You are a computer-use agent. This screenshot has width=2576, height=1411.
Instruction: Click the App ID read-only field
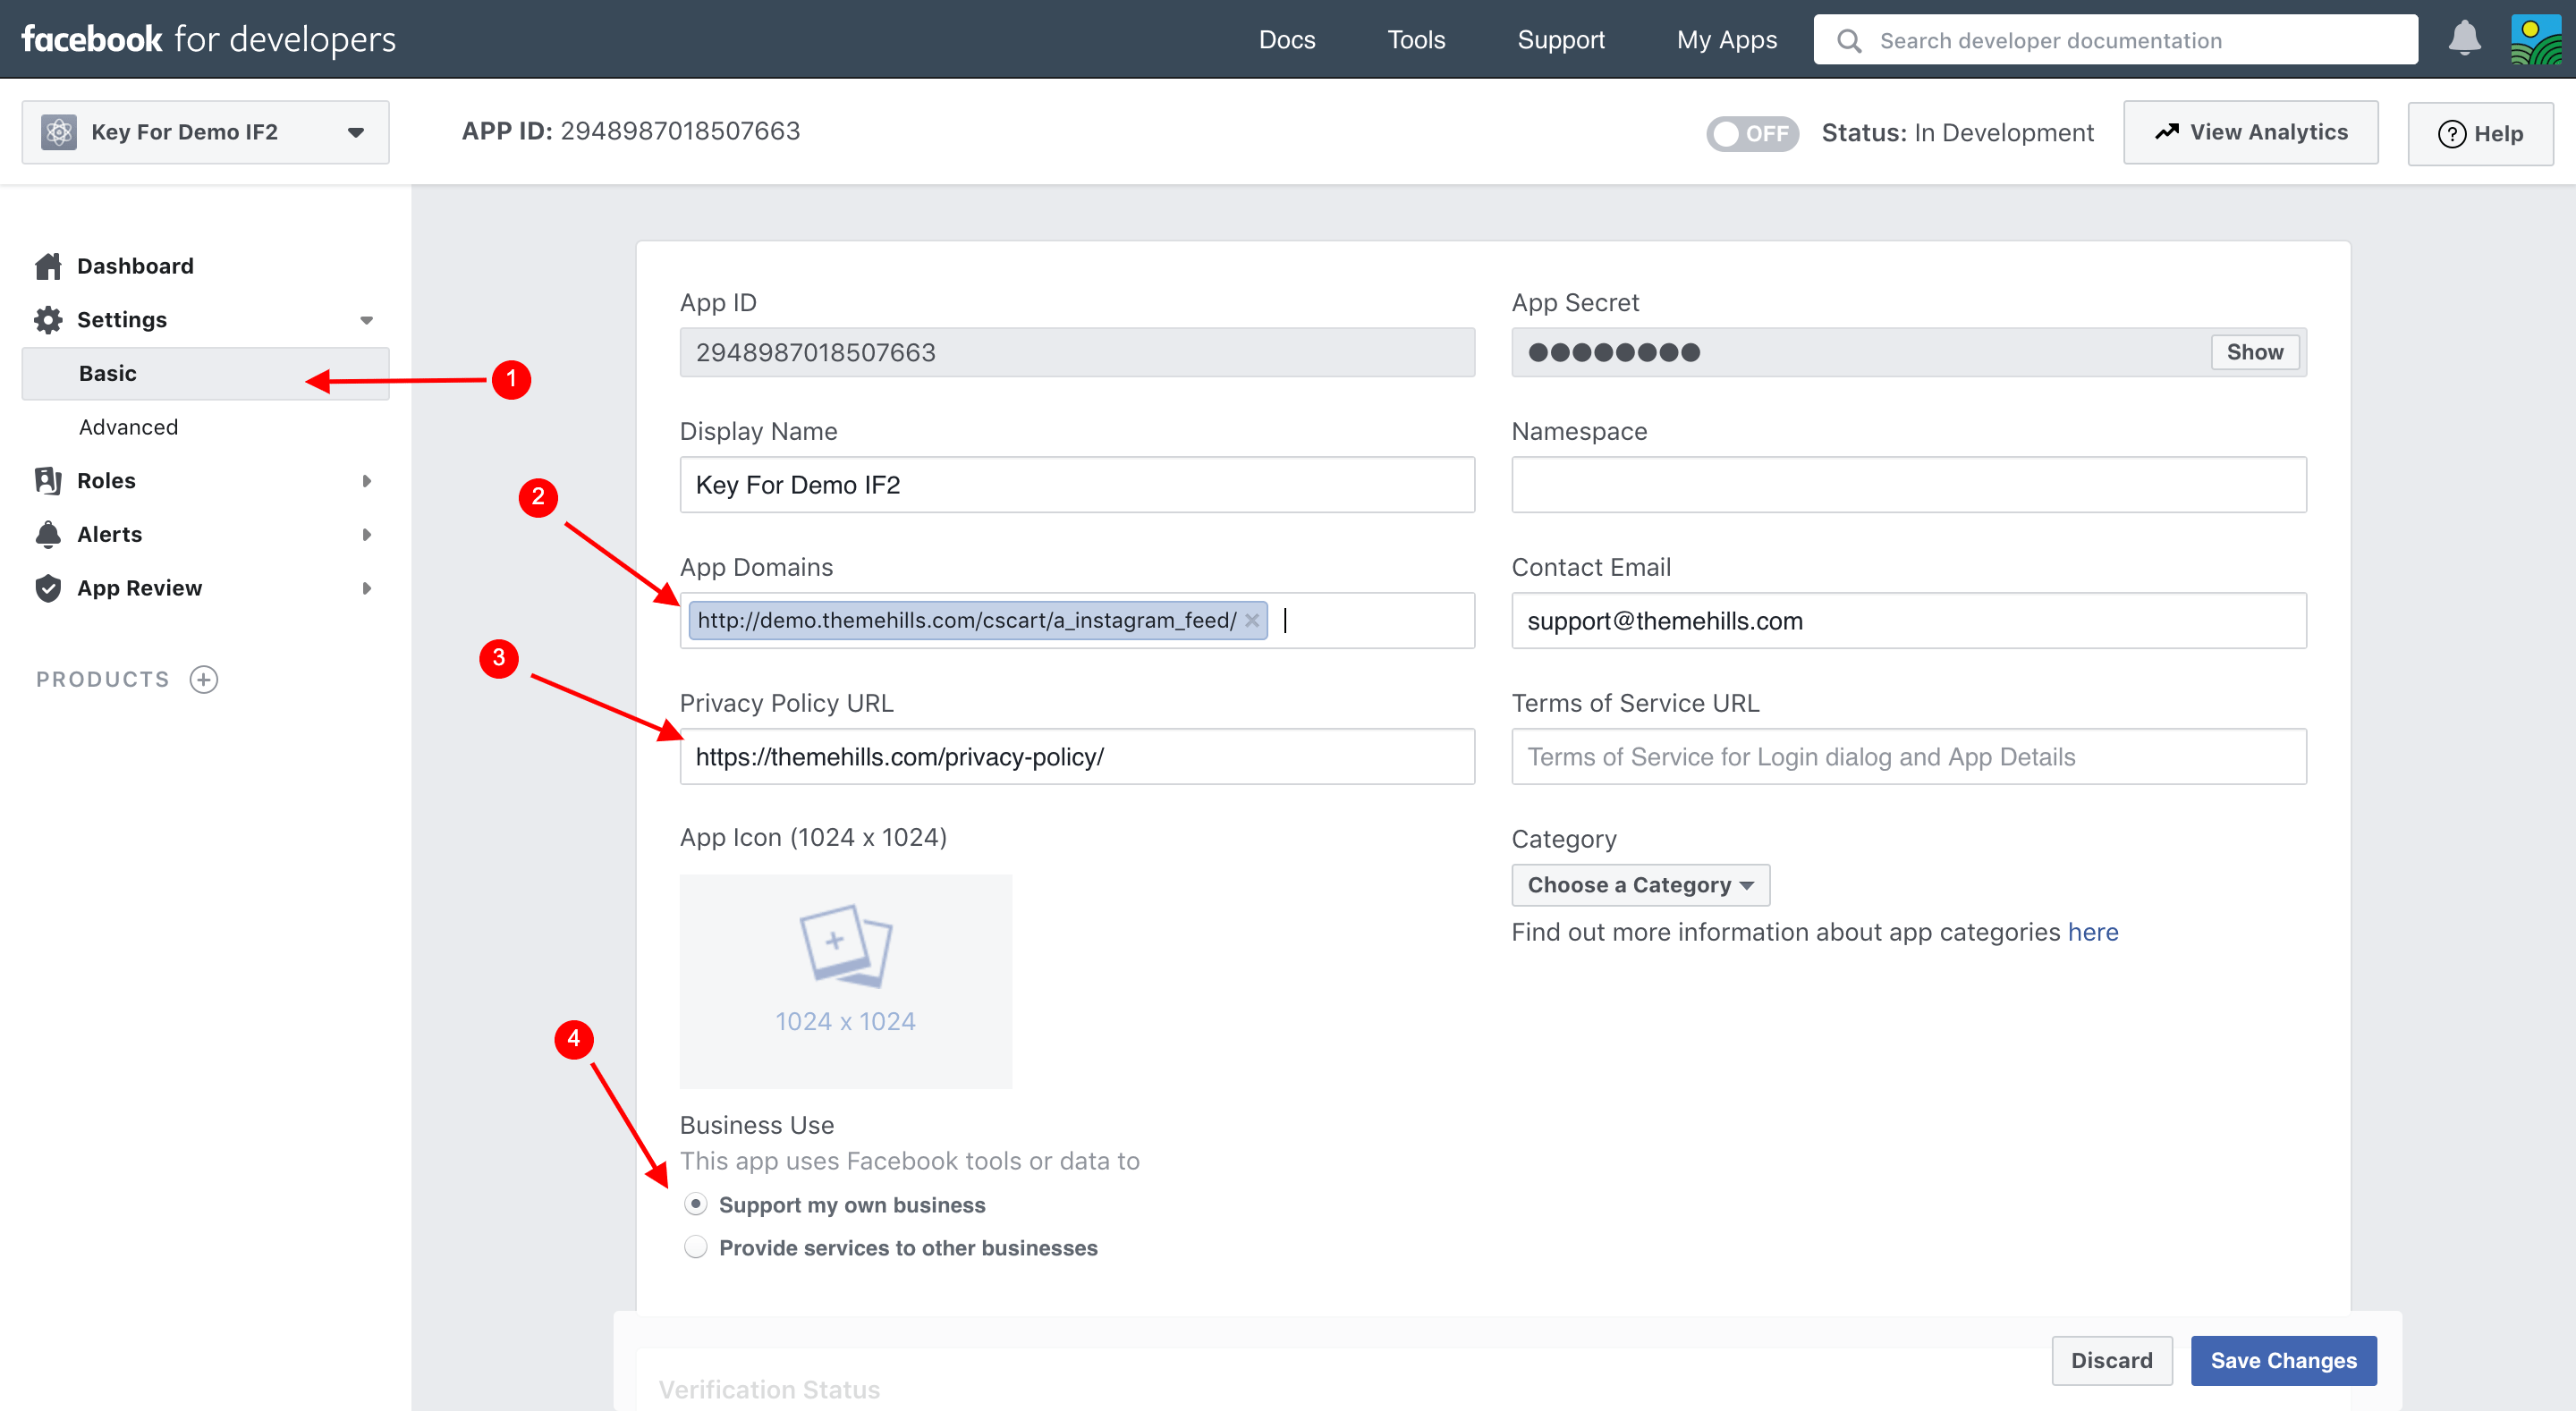pos(1077,352)
